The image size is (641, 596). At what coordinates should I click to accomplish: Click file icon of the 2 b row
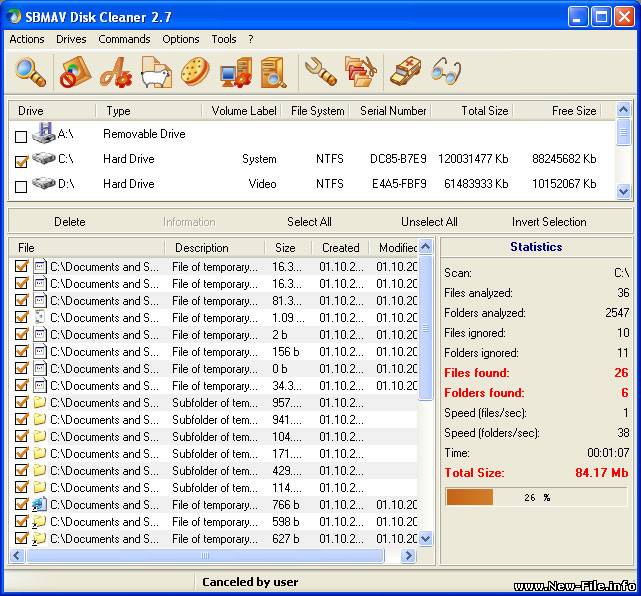(x=40, y=335)
